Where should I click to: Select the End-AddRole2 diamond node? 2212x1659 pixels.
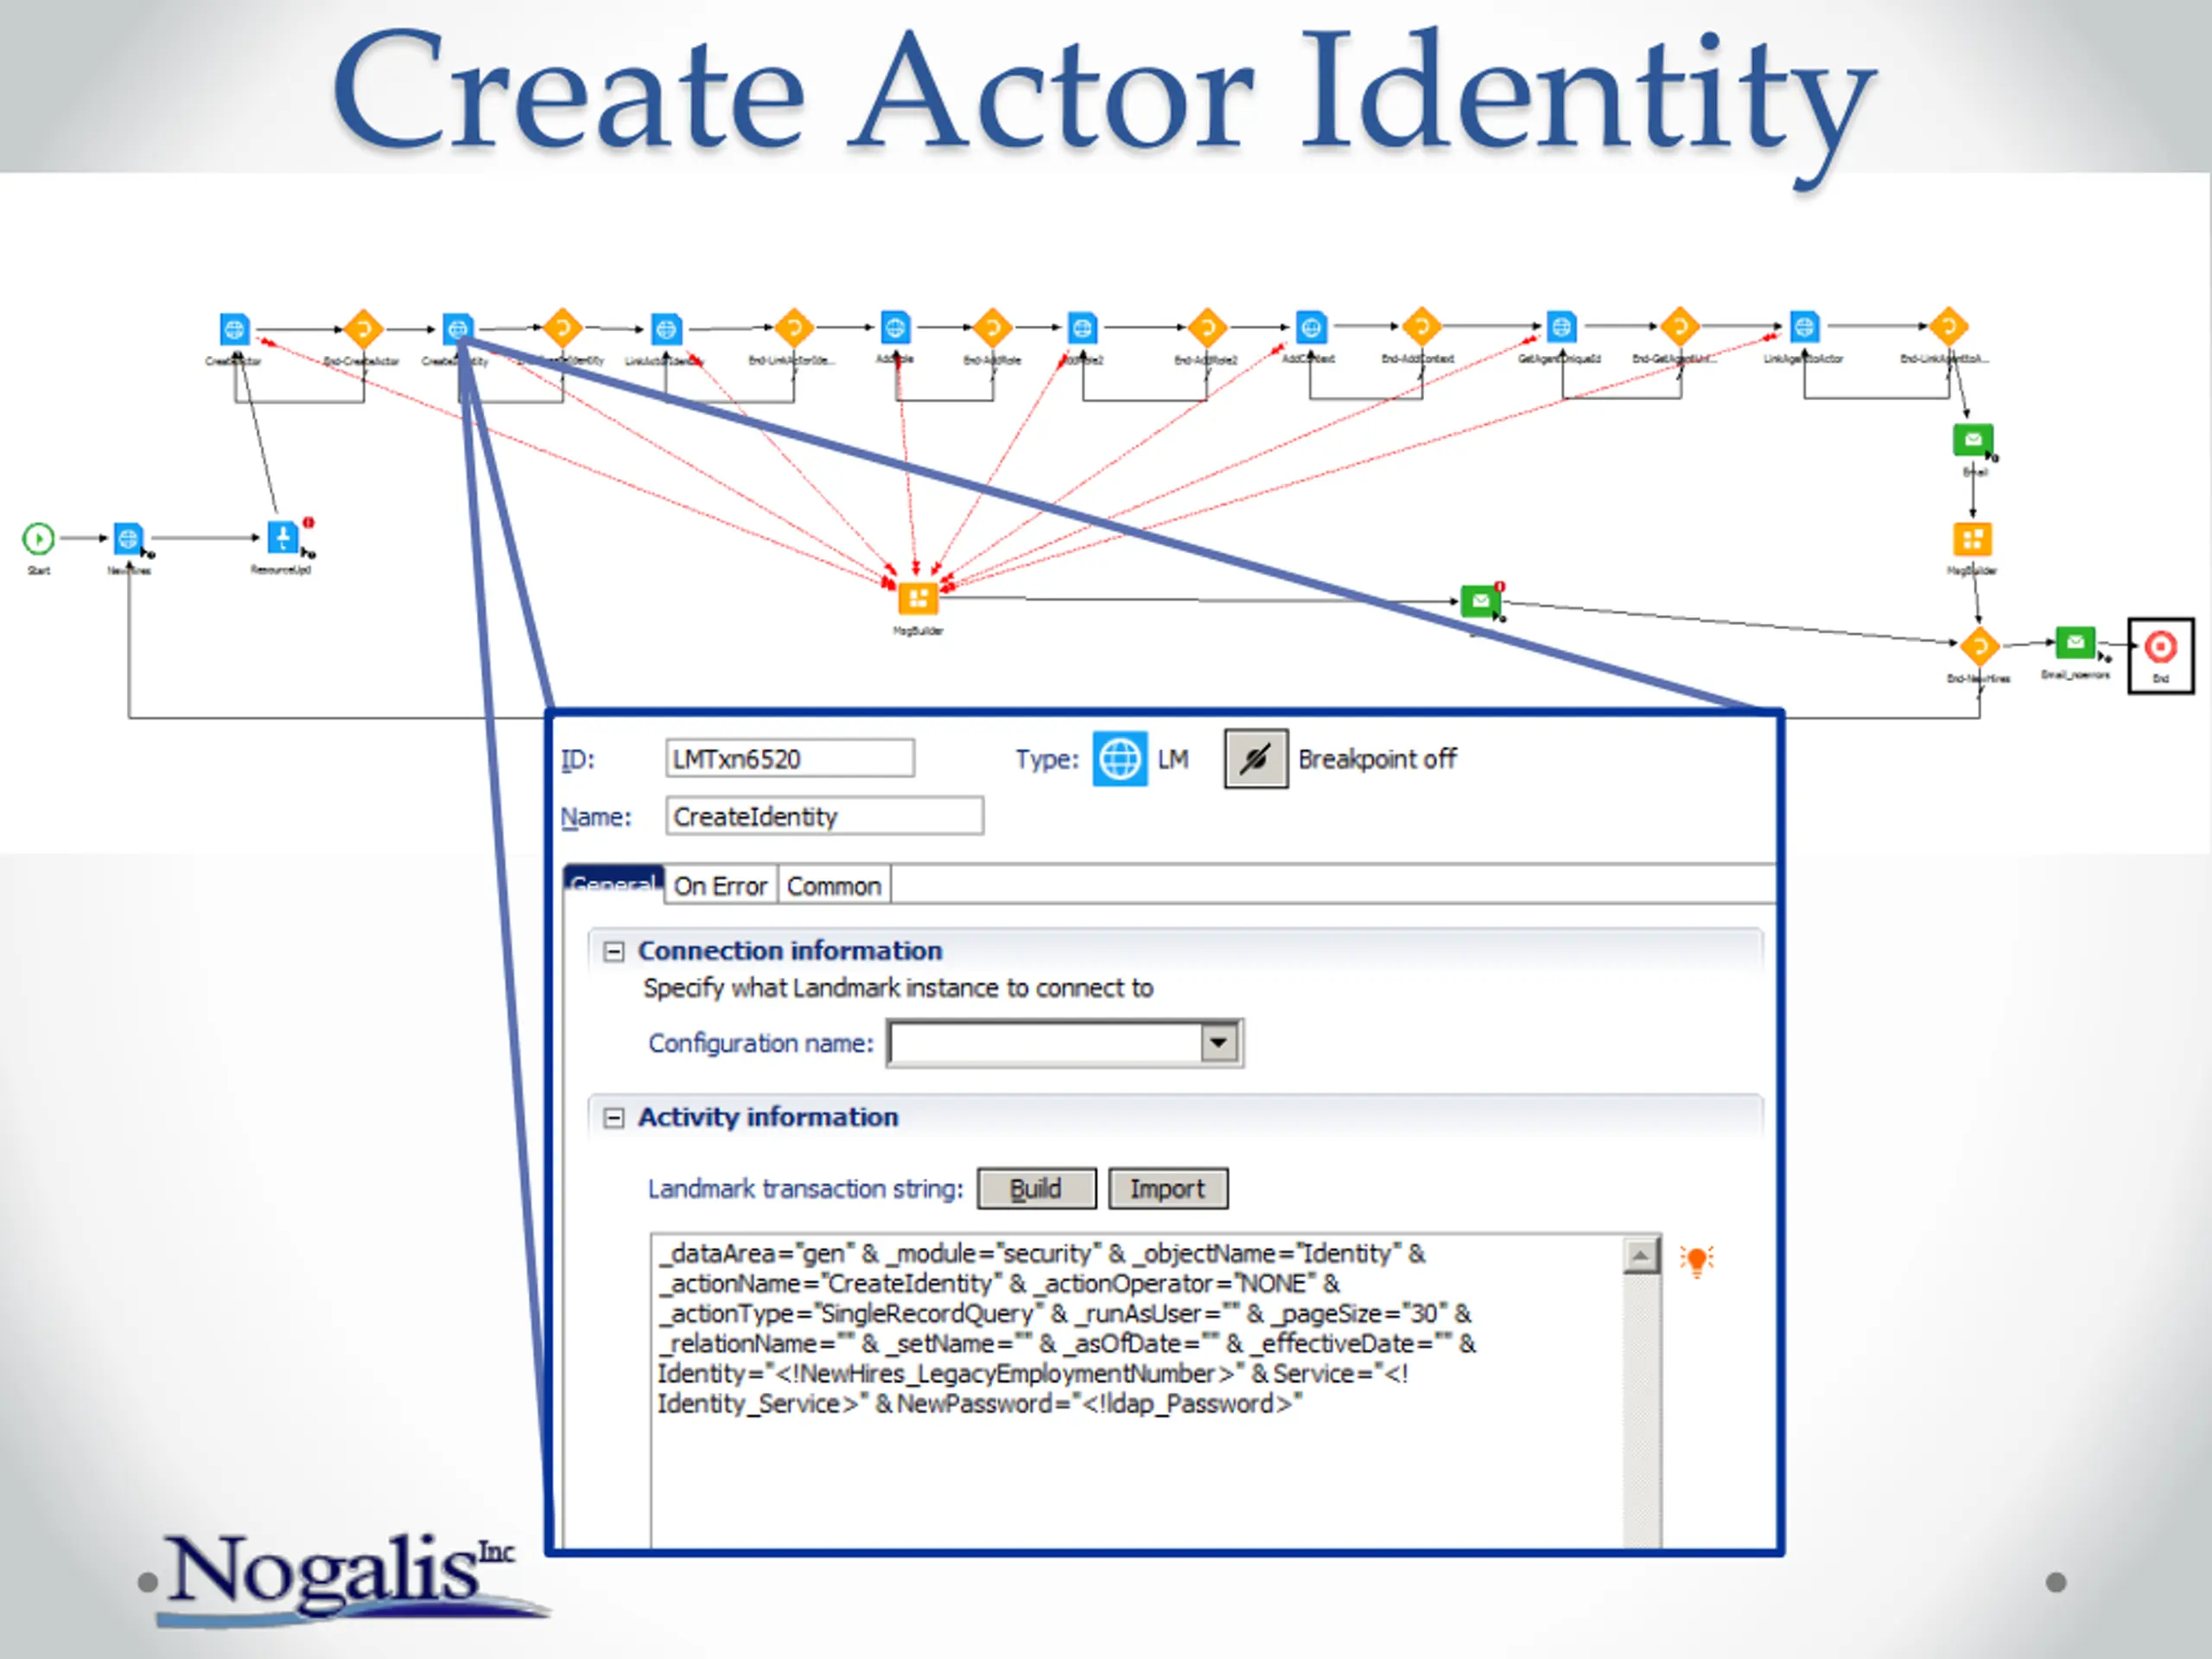click(1207, 327)
